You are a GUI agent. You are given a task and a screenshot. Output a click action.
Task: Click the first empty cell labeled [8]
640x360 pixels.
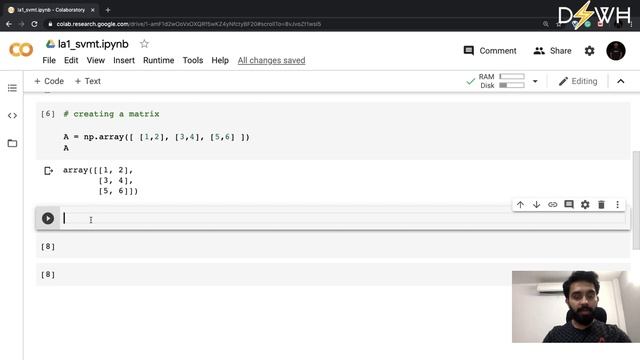point(333,247)
